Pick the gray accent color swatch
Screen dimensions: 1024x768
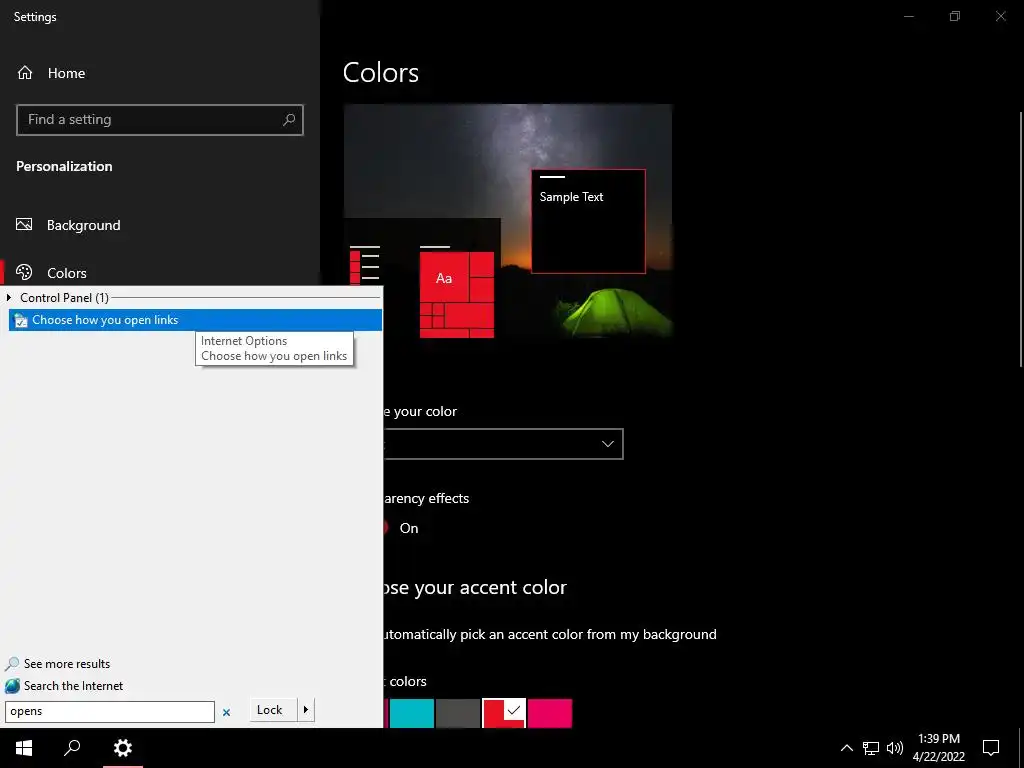point(458,713)
